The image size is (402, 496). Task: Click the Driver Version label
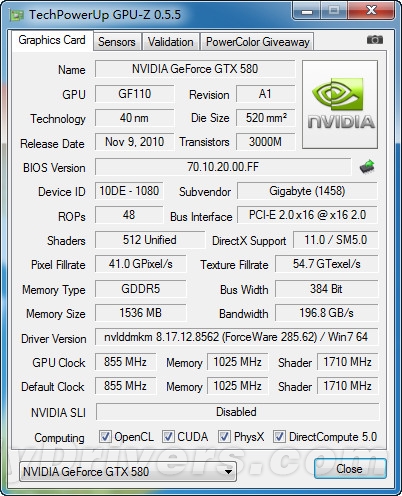point(54,339)
